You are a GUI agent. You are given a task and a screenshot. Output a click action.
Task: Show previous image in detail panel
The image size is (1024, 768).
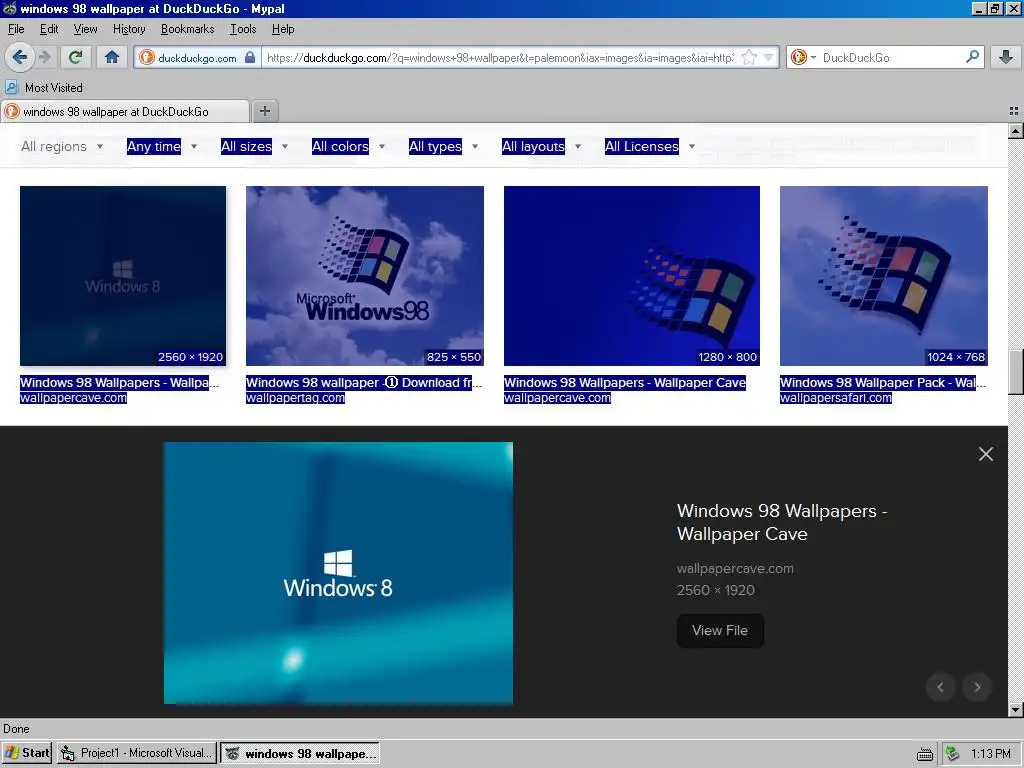pyautogui.click(x=940, y=686)
